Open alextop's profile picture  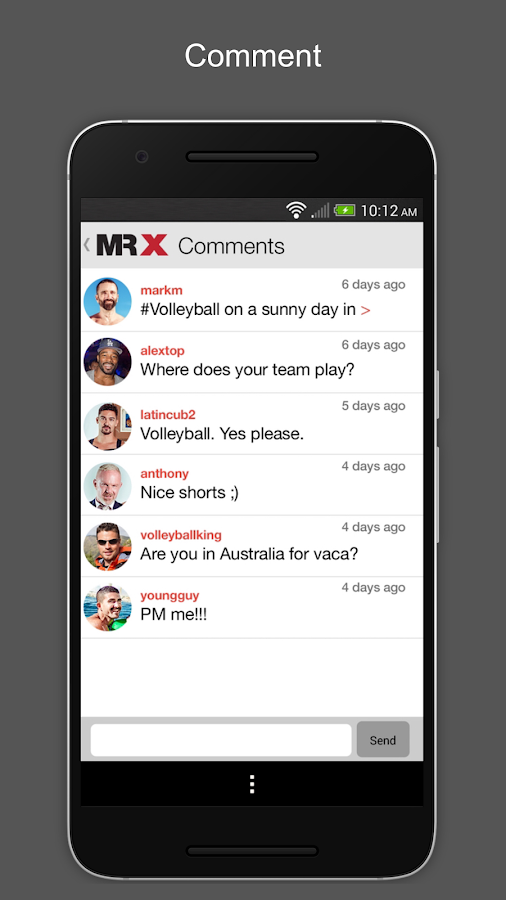tap(107, 362)
